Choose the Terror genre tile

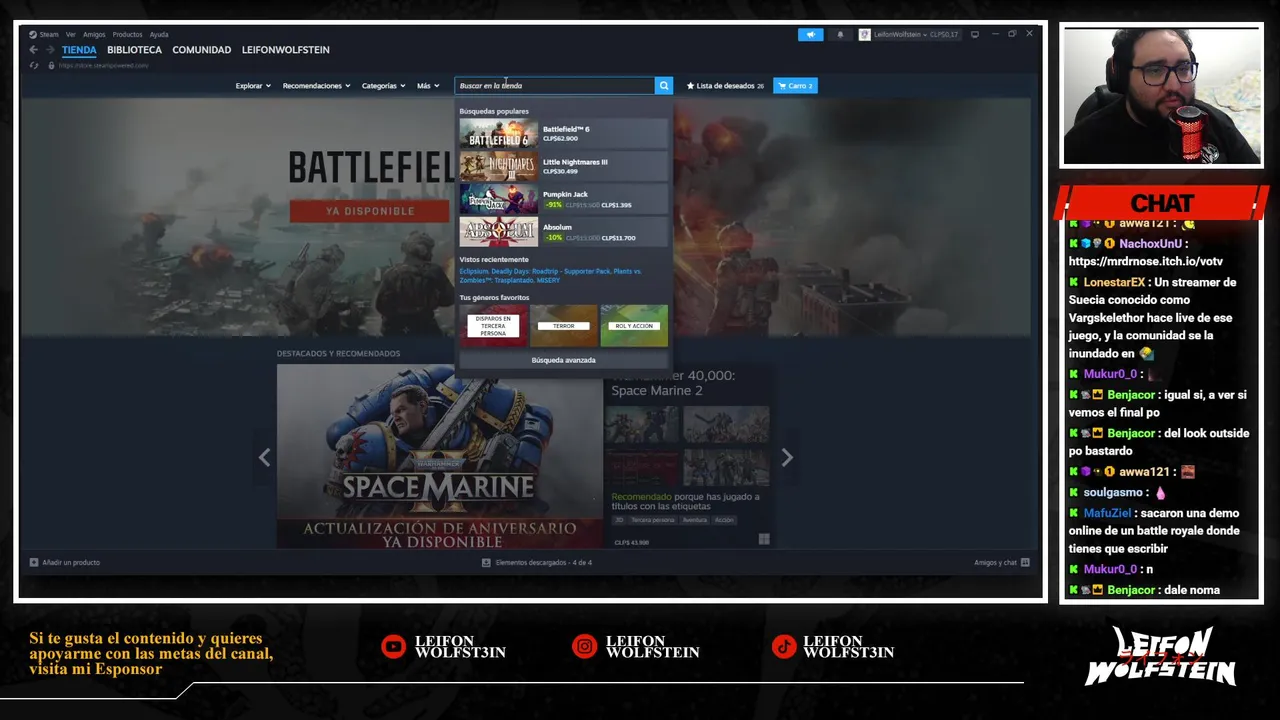(x=563, y=326)
